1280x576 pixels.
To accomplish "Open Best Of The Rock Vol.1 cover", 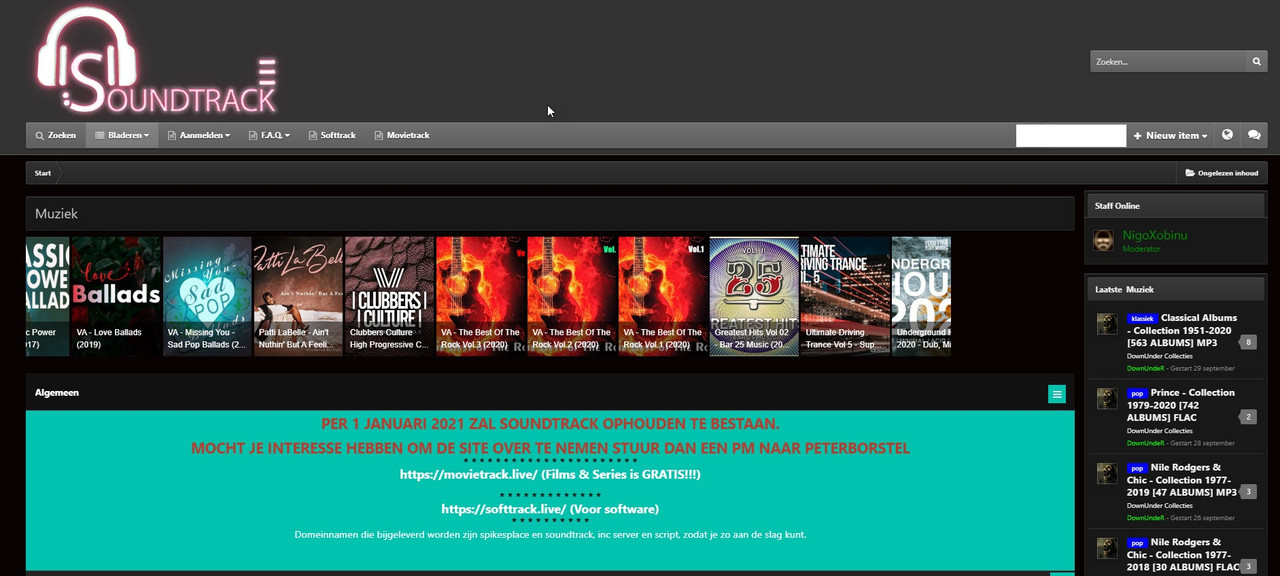I will pos(662,296).
